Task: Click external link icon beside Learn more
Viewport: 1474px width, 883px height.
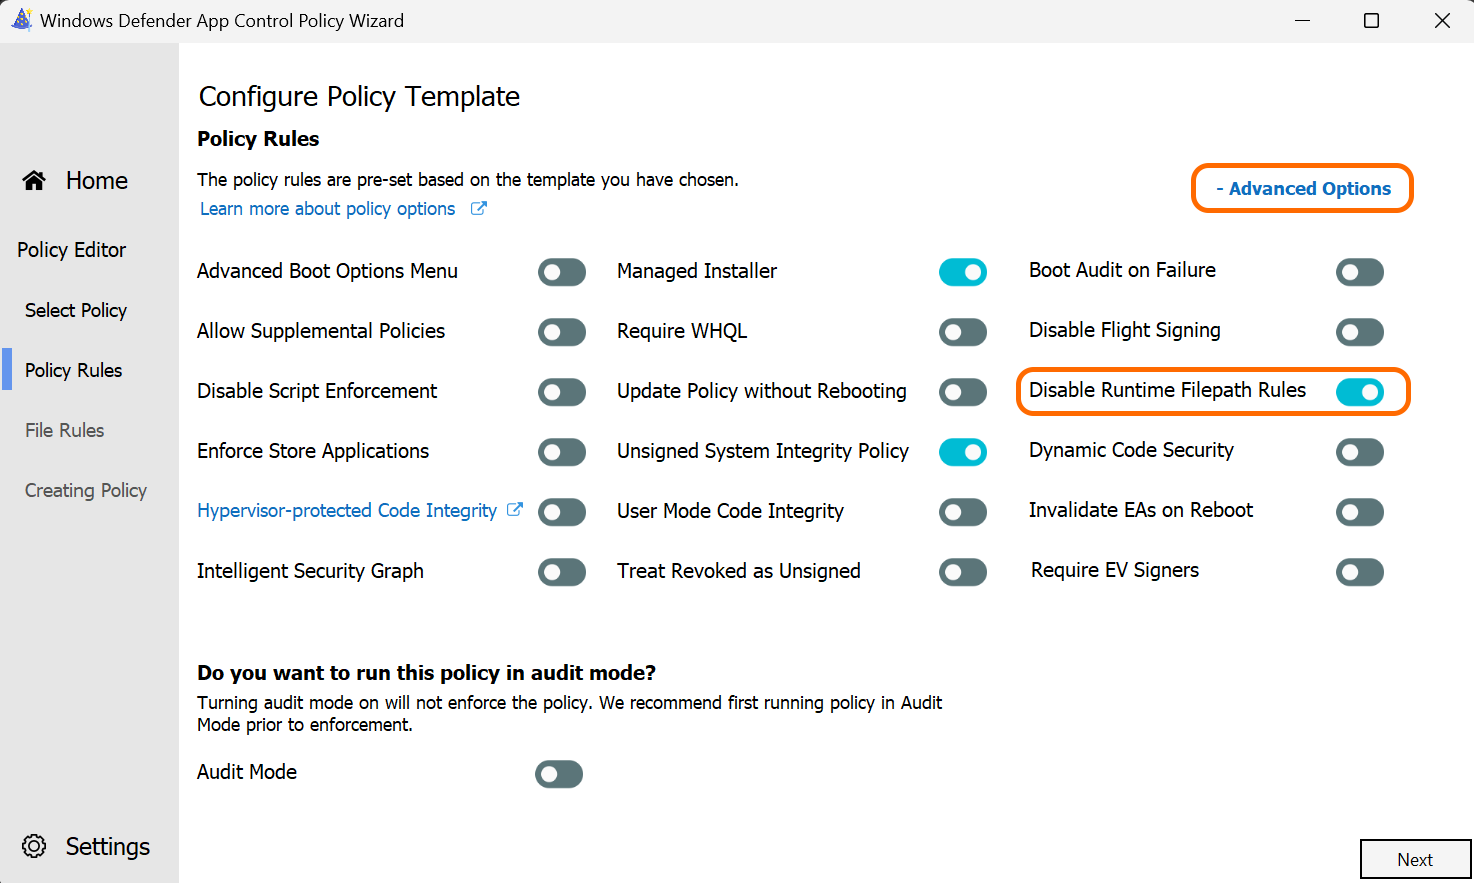Action: coord(479,208)
